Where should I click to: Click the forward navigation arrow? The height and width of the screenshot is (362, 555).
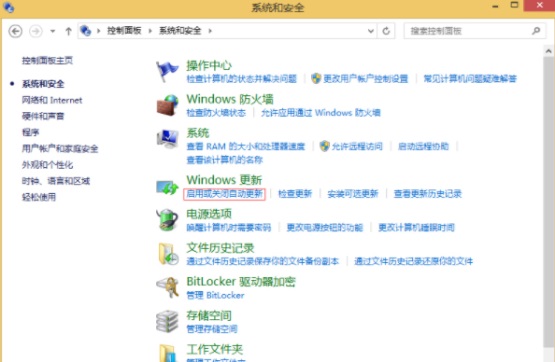click(x=35, y=31)
